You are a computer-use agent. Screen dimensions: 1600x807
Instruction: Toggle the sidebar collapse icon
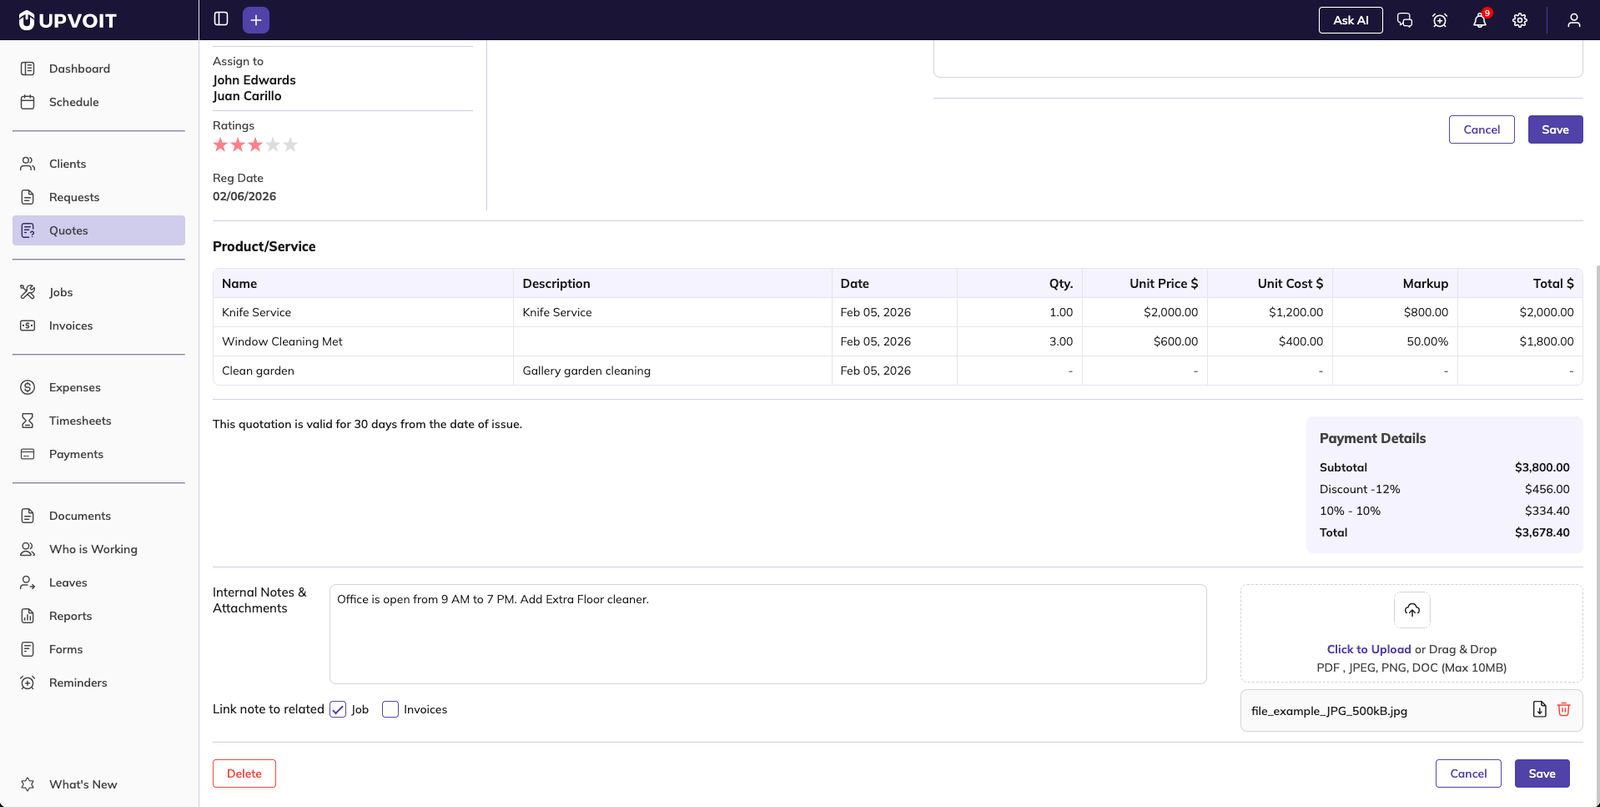(x=221, y=19)
